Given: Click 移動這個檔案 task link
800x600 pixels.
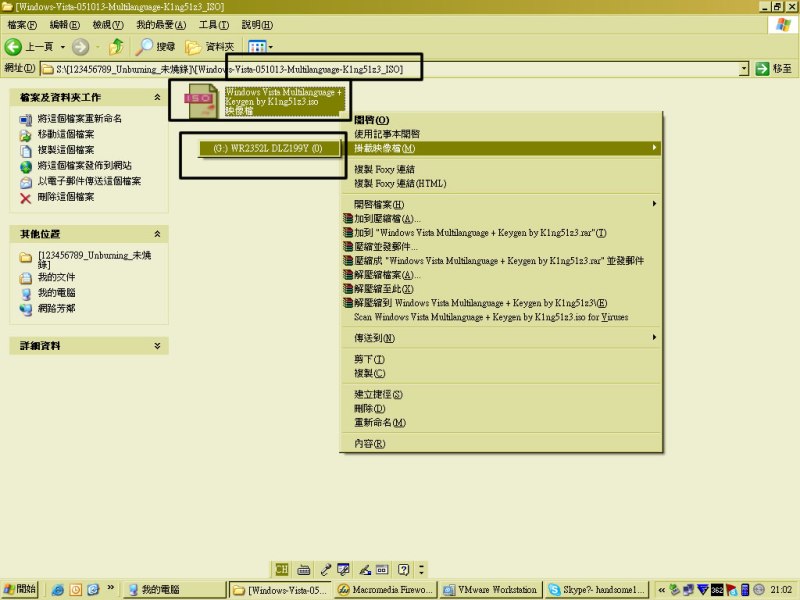Looking at the screenshot, I should point(66,134).
